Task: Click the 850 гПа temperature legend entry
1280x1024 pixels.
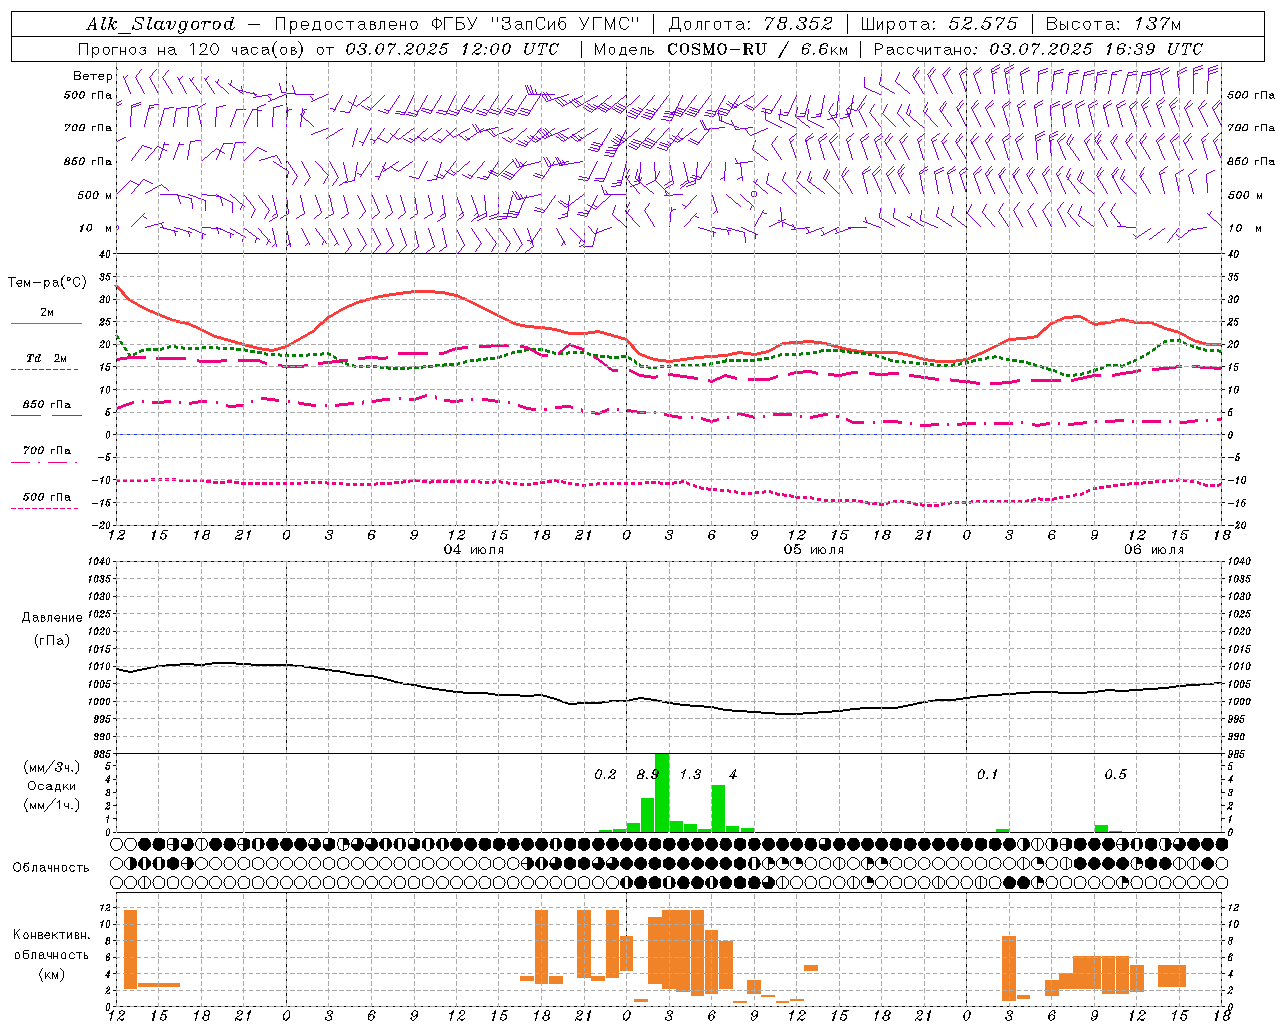Action: tap(47, 405)
